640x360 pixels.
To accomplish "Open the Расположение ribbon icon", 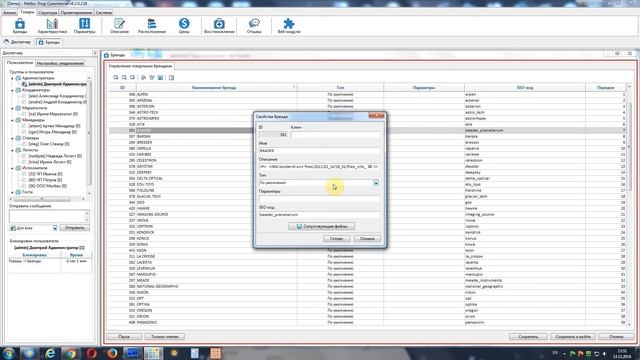I will pyautogui.click(x=152, y=26).
